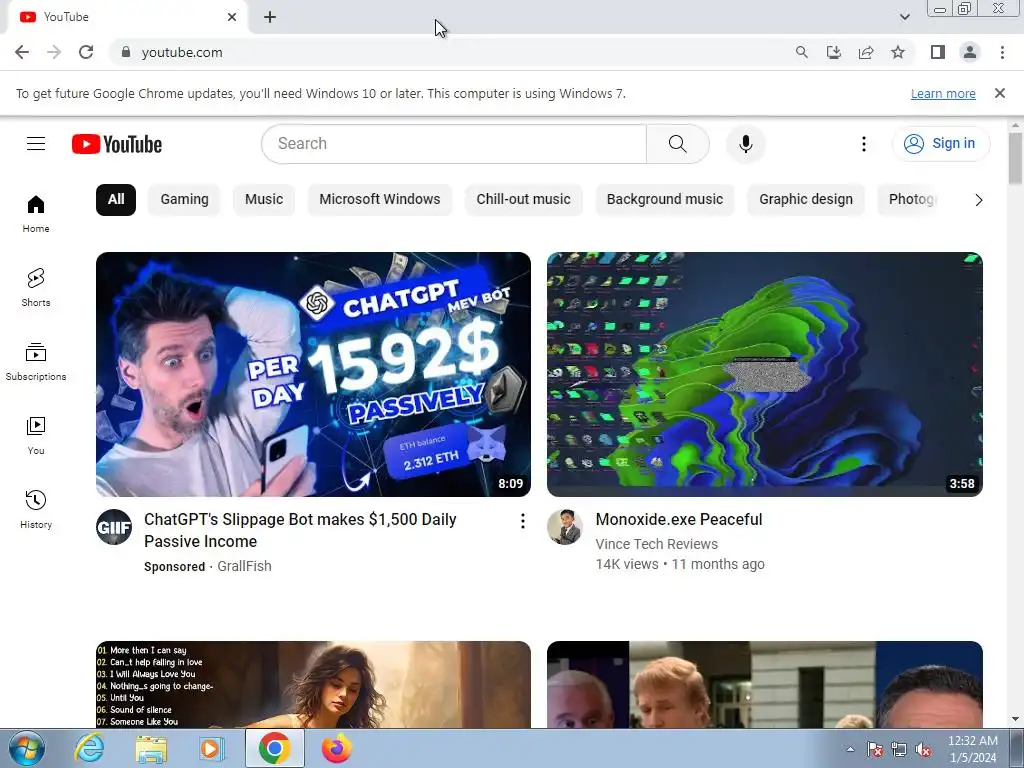Open Chrome three-dot menu
Screen dimensions: 1024x768
tap(1002, 52)
